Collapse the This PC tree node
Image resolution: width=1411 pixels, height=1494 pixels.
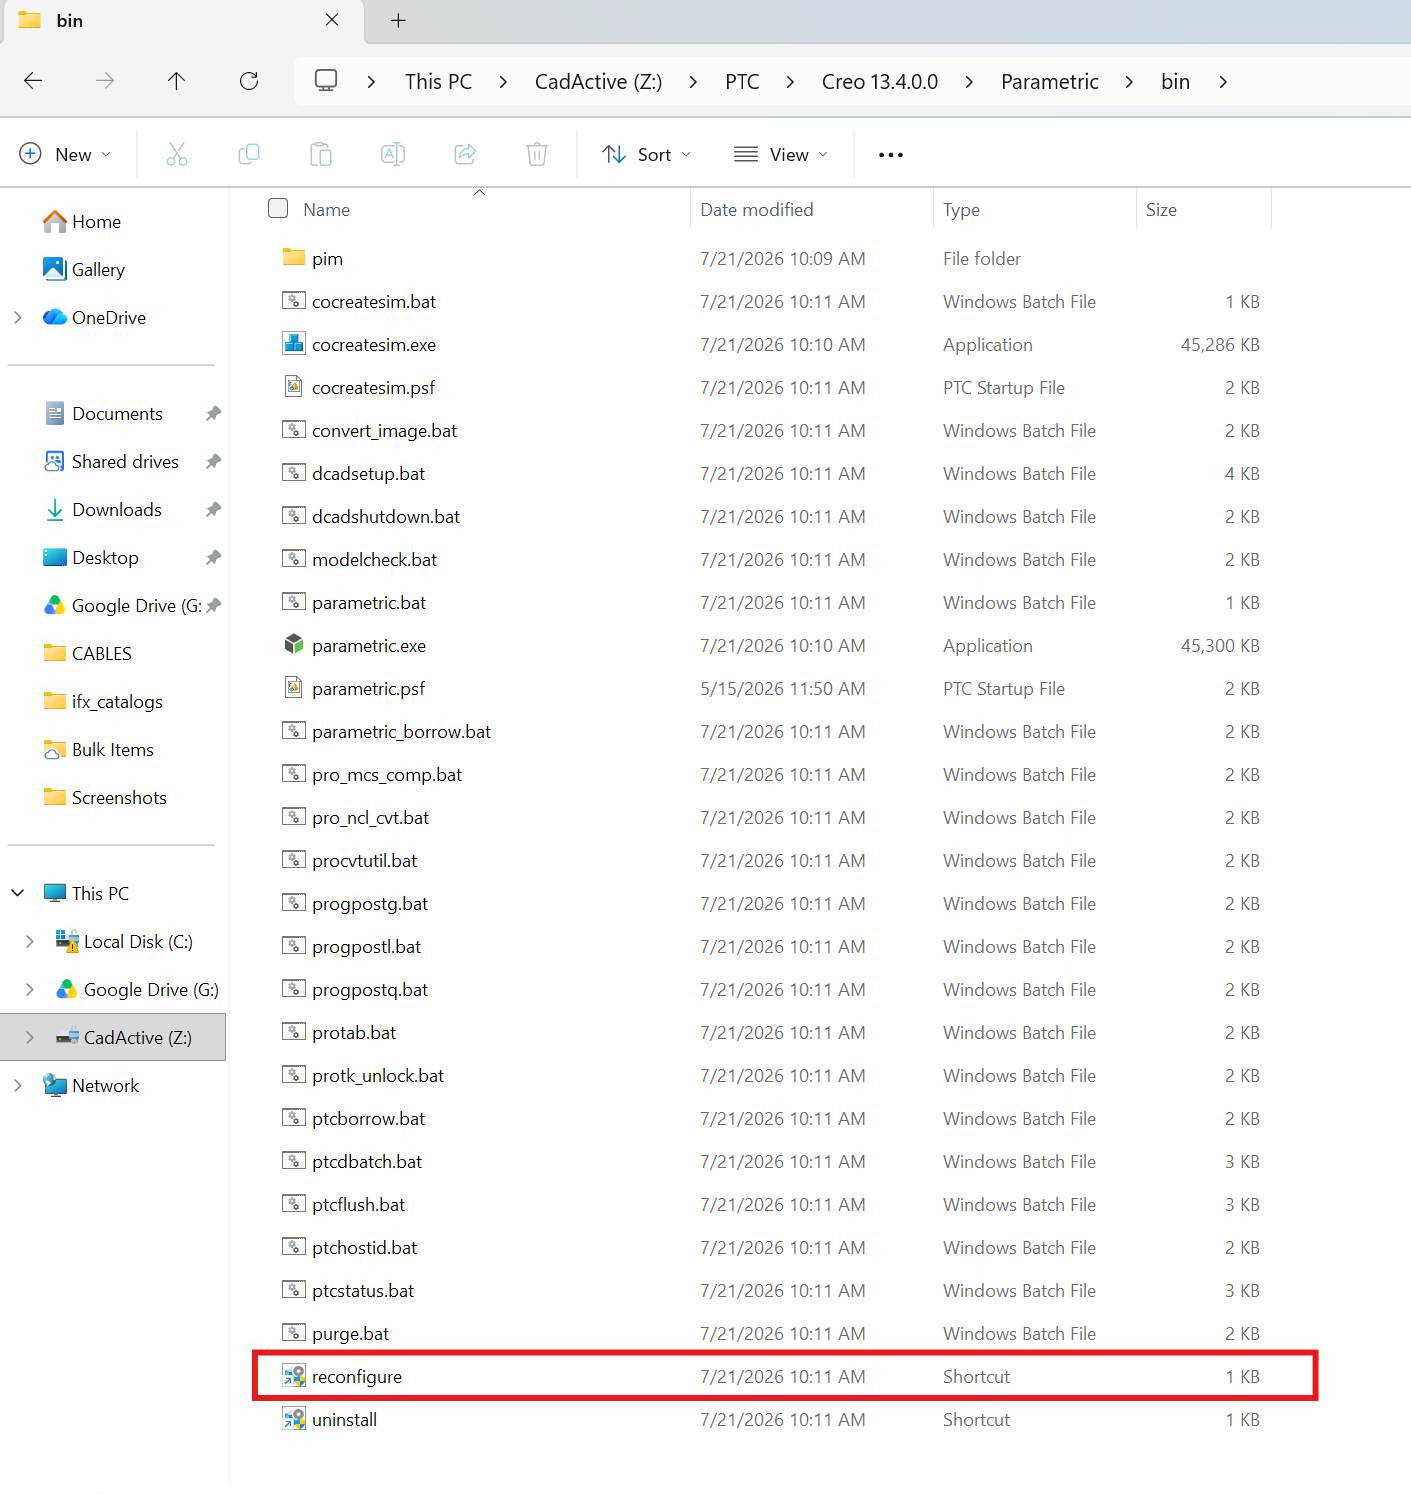click(x=18, y=893)
